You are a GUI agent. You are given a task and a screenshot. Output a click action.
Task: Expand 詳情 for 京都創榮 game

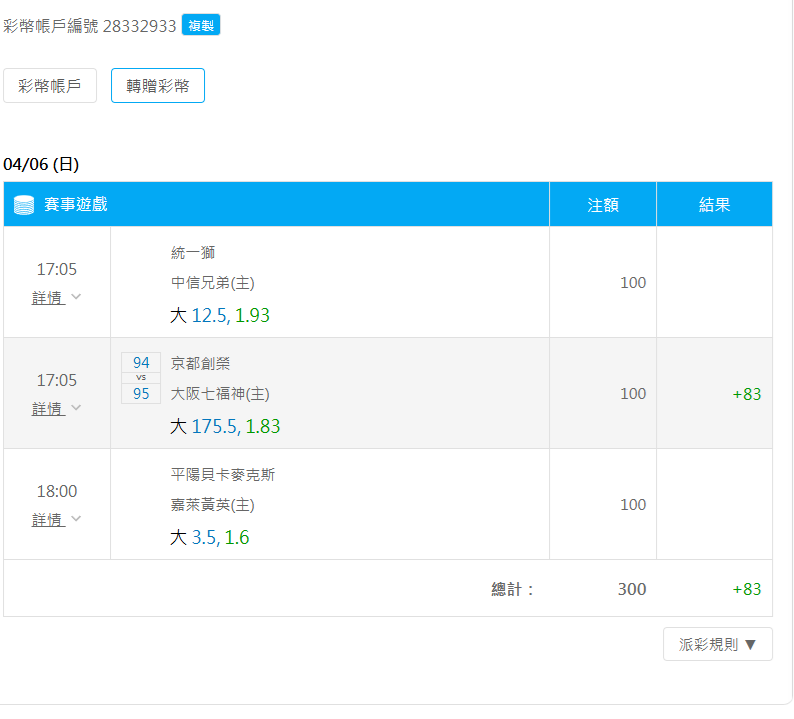pos(49,409)
